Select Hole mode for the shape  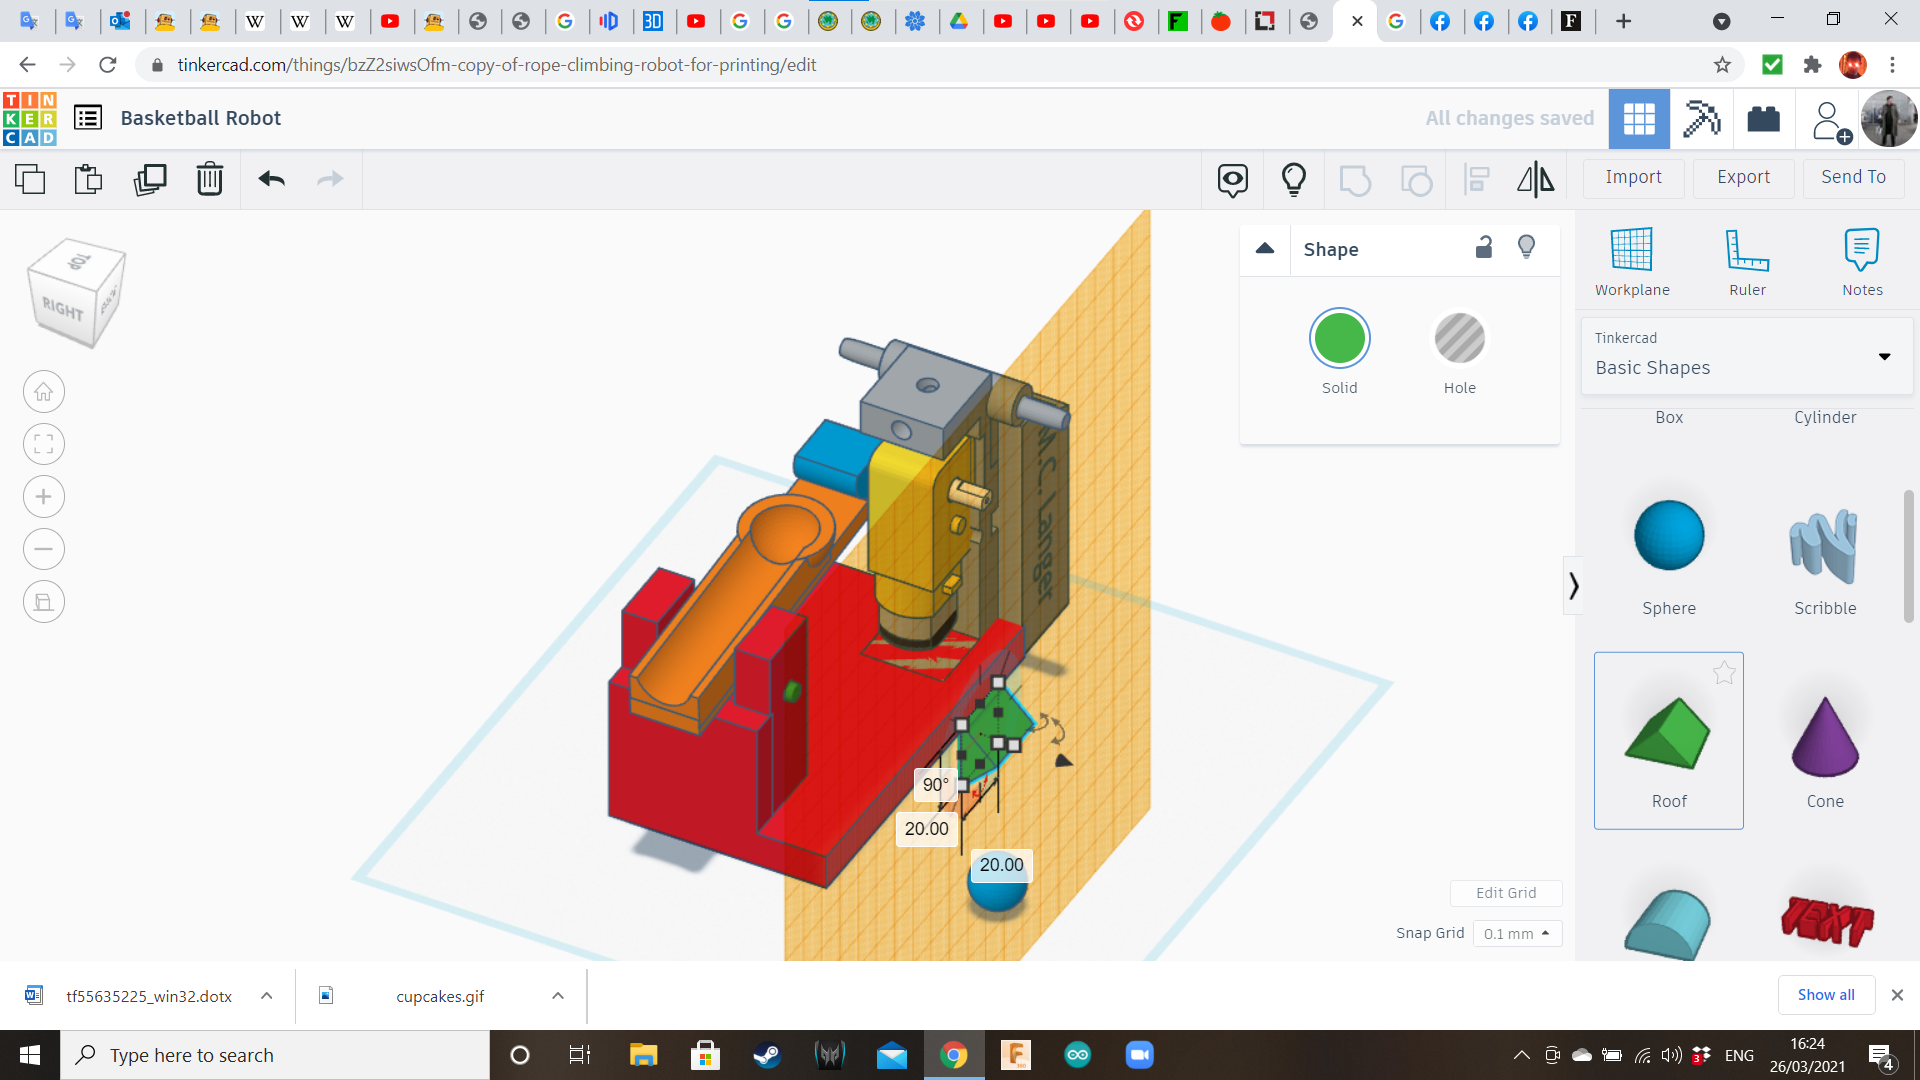click(1460, 338)
